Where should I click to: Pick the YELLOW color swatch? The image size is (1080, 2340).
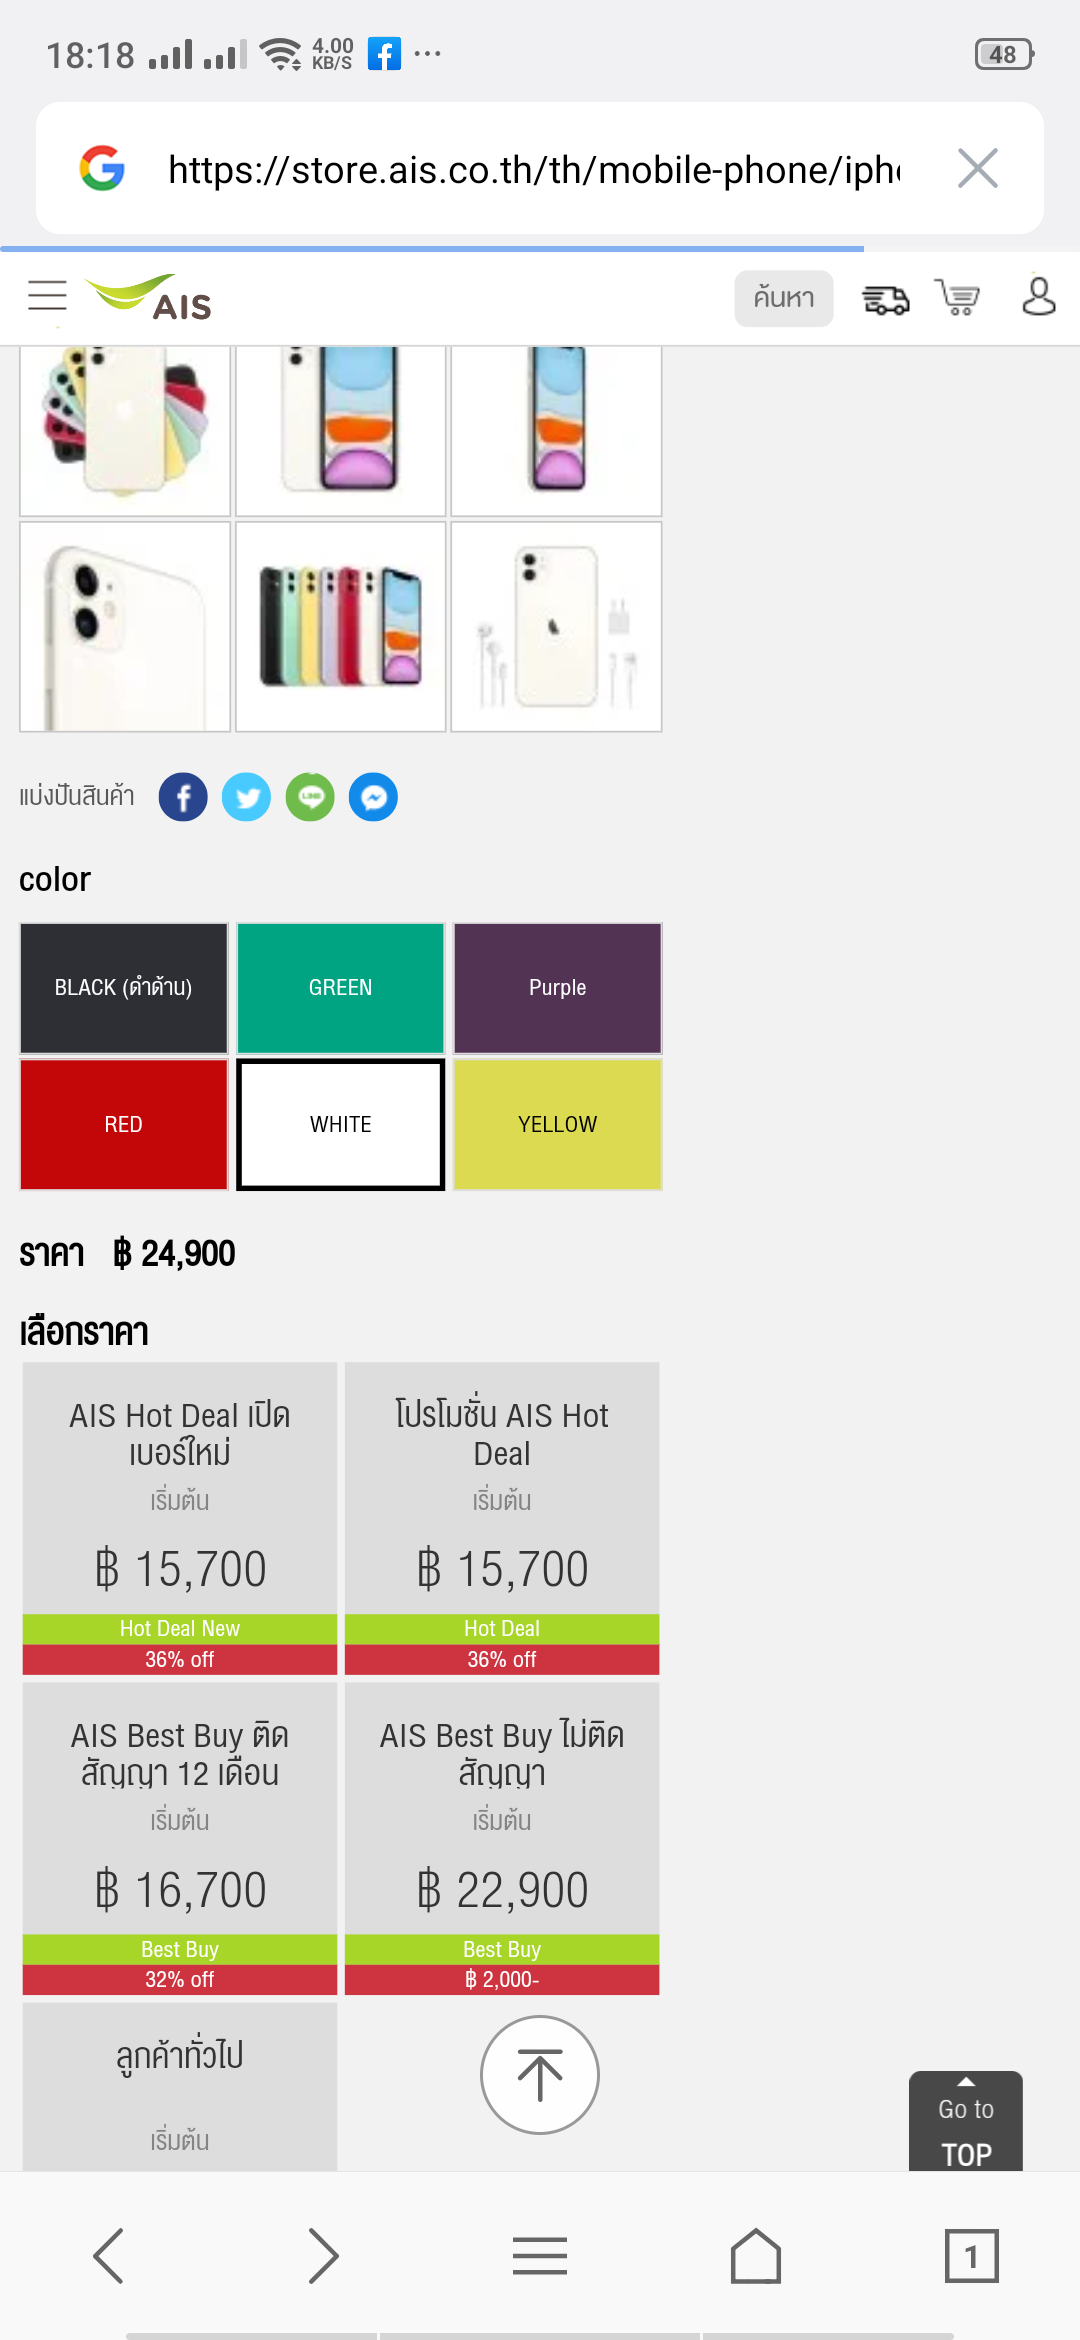(557, 1124)
